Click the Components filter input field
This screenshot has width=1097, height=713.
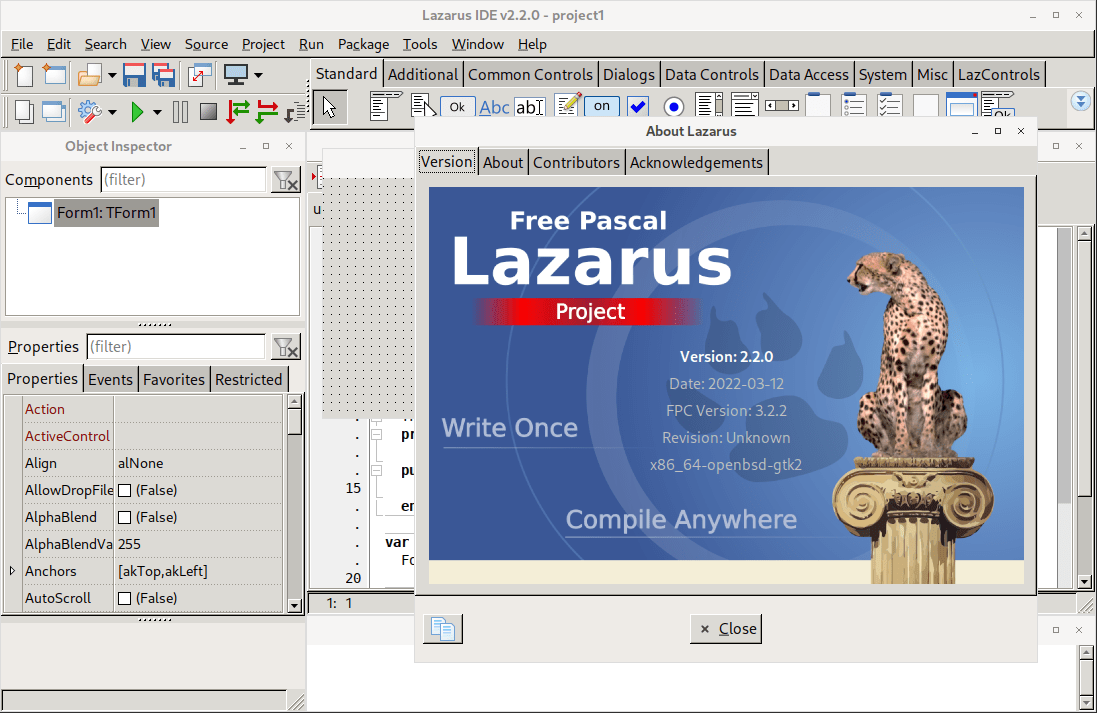183,180
